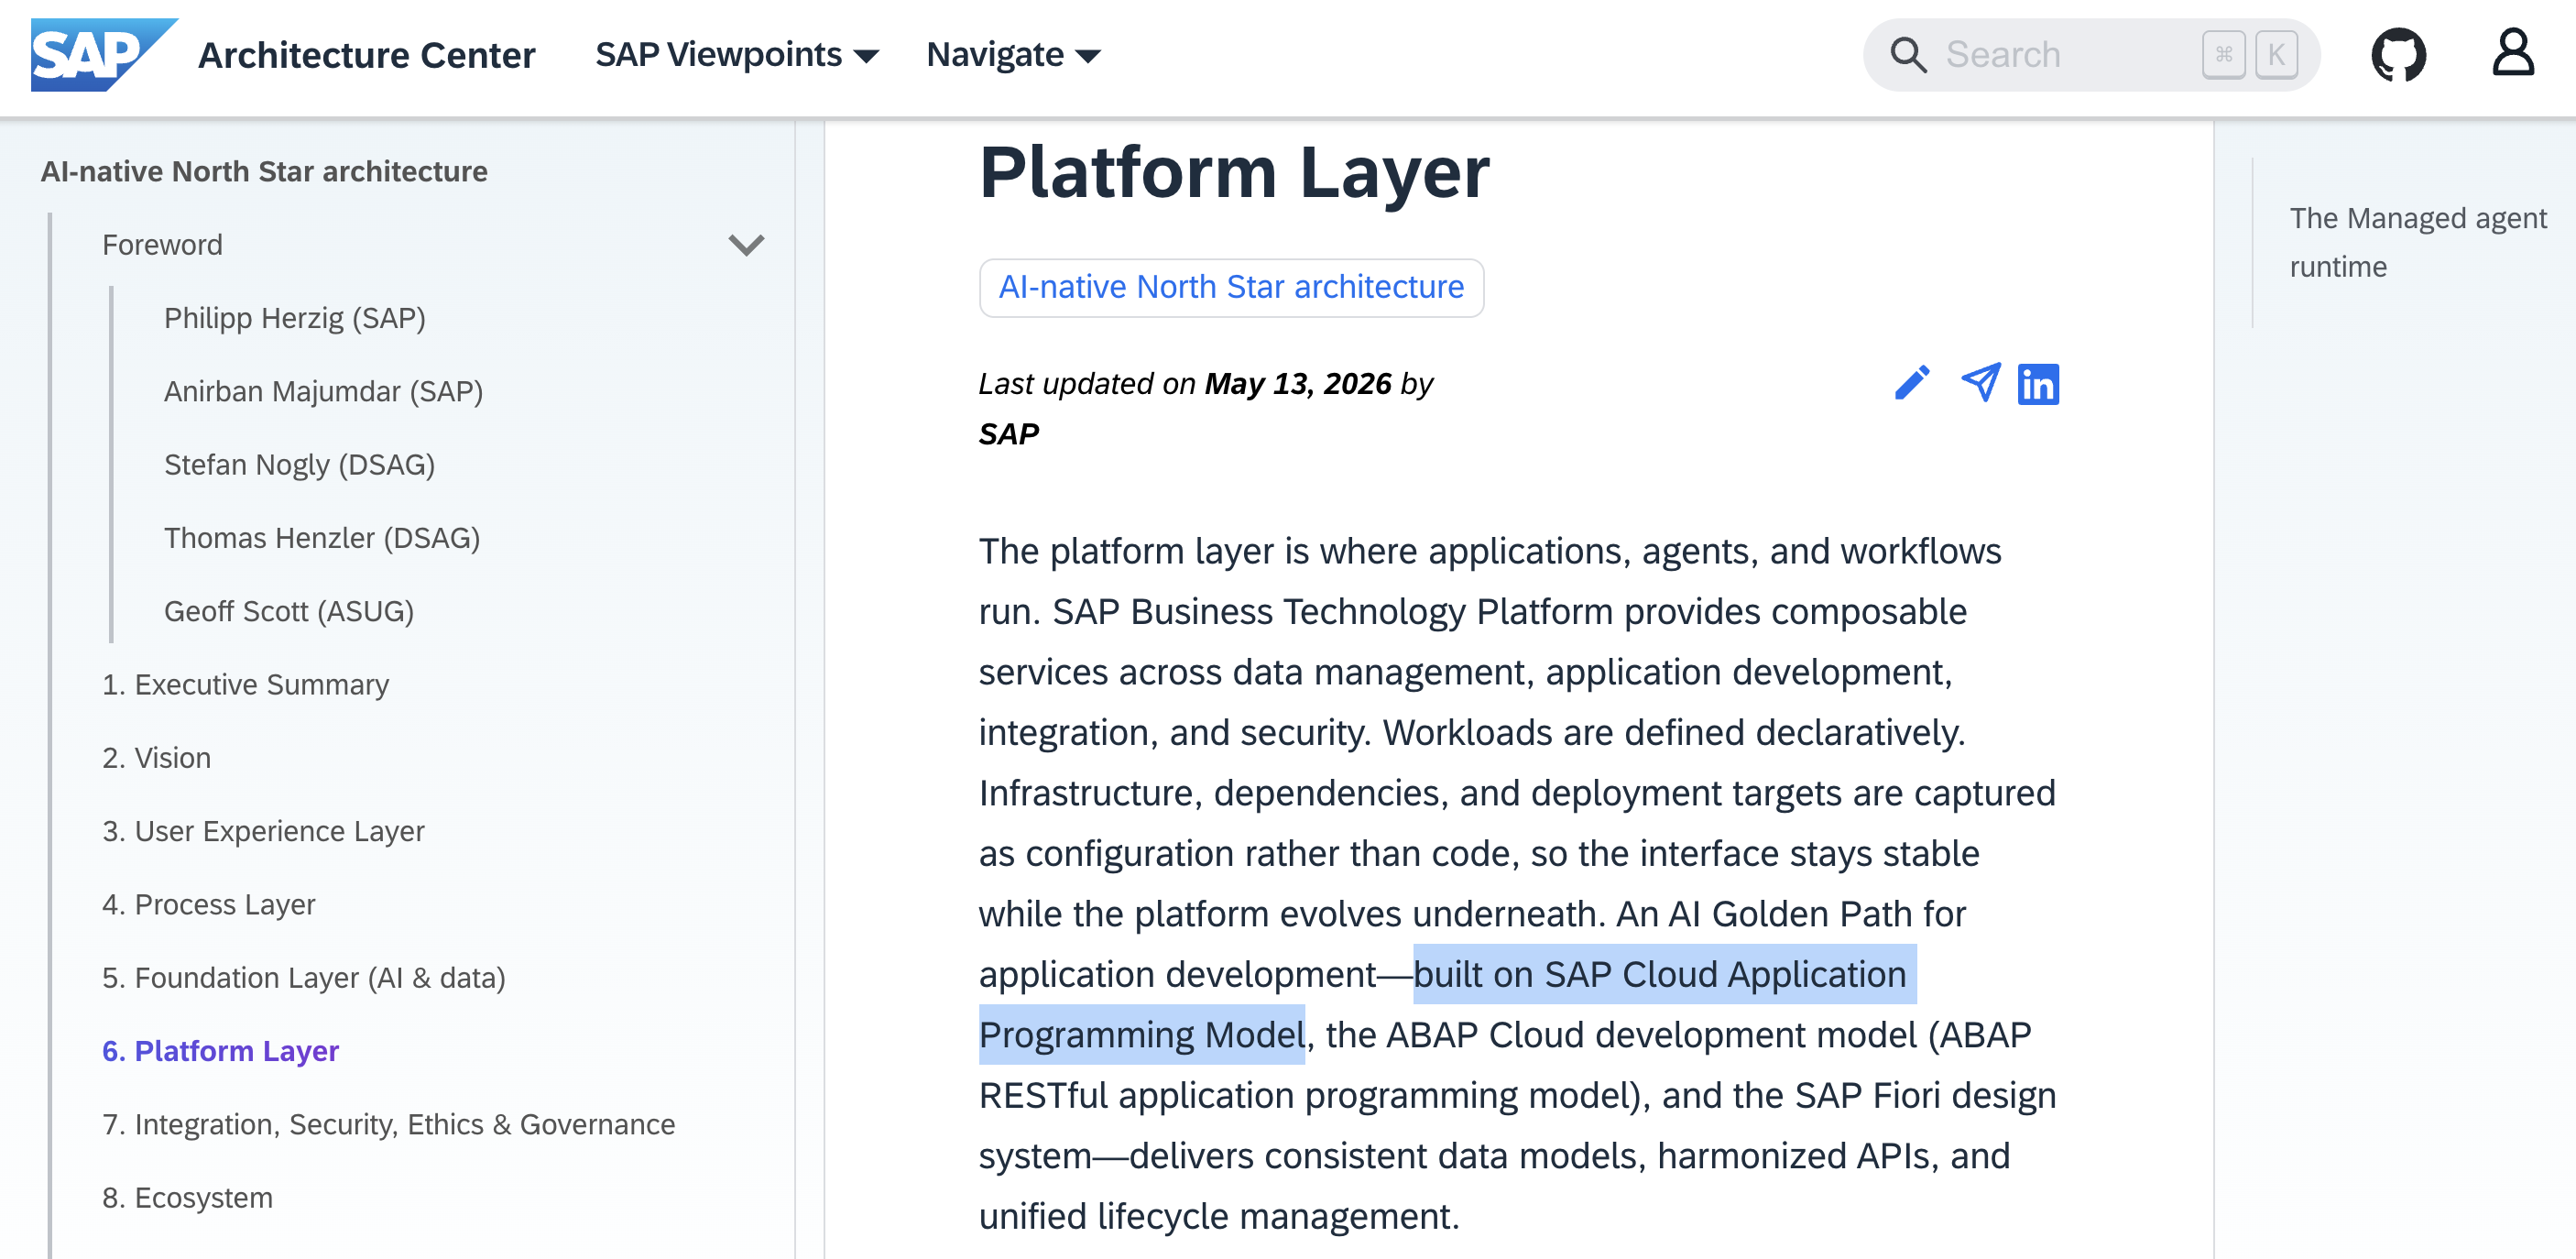This screenshot has width=2576, height=1259.
Task: Click the highlighted text 'built on SAP Cloud Application'
Action: pos(1659,975)
